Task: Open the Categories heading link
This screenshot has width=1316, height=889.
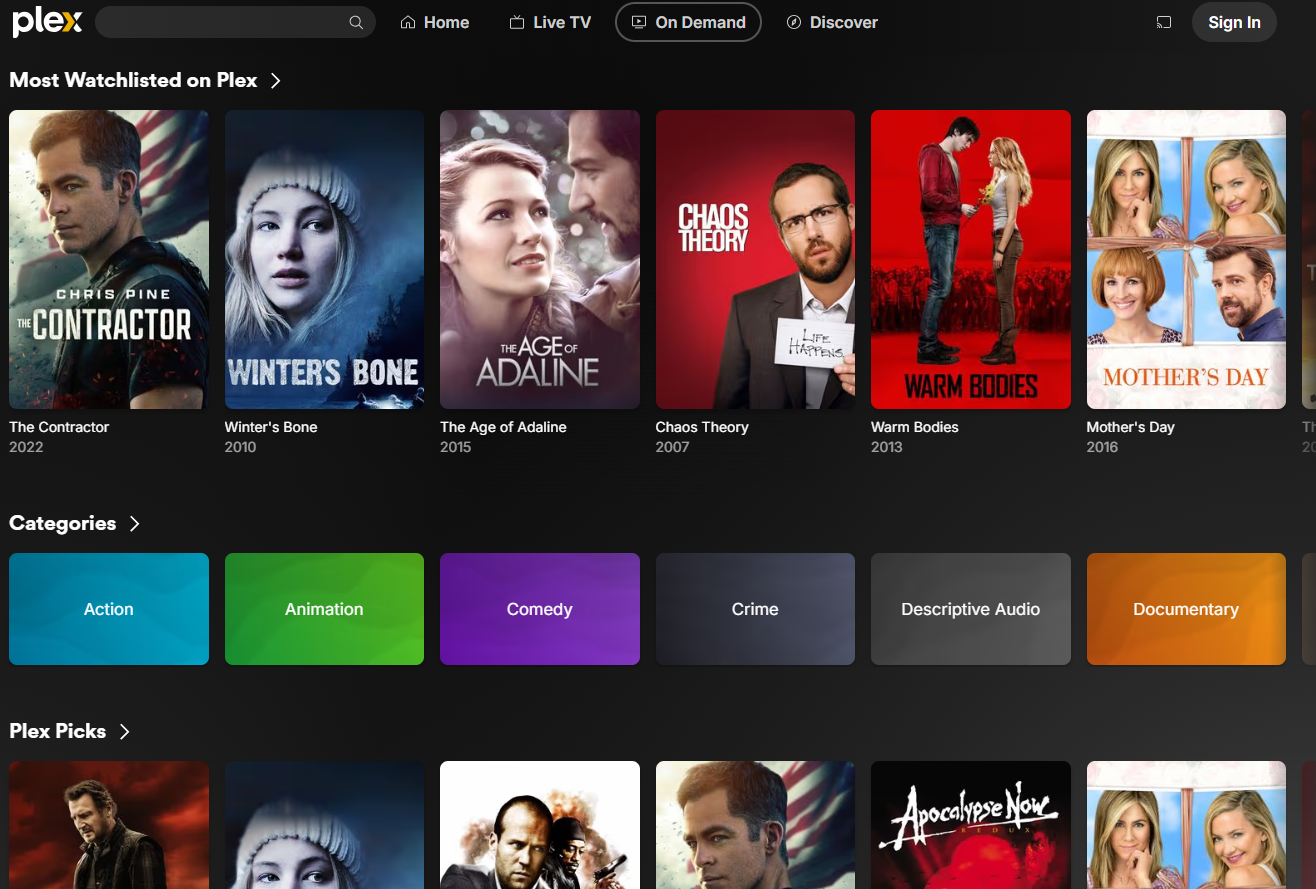Action: coord(62,523)
